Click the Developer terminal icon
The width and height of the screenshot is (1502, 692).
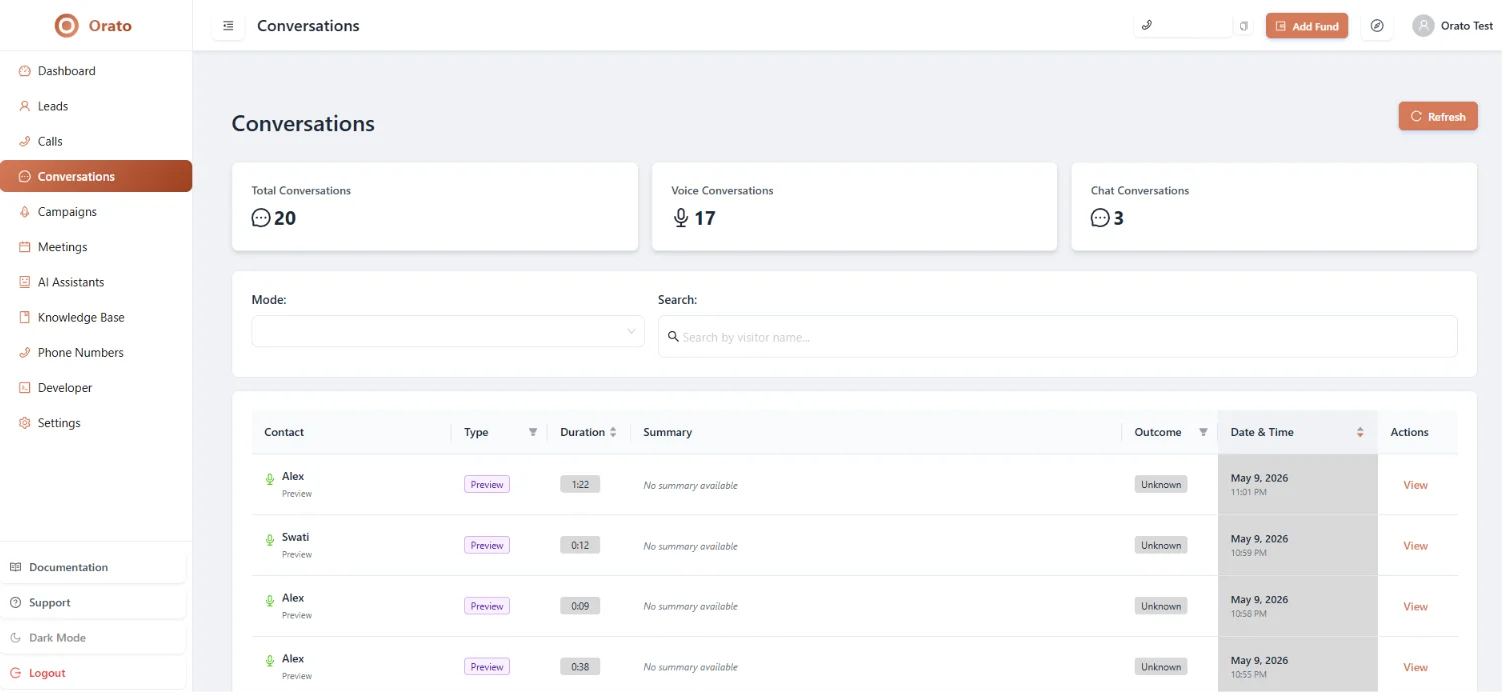click(x=25, y=388)
